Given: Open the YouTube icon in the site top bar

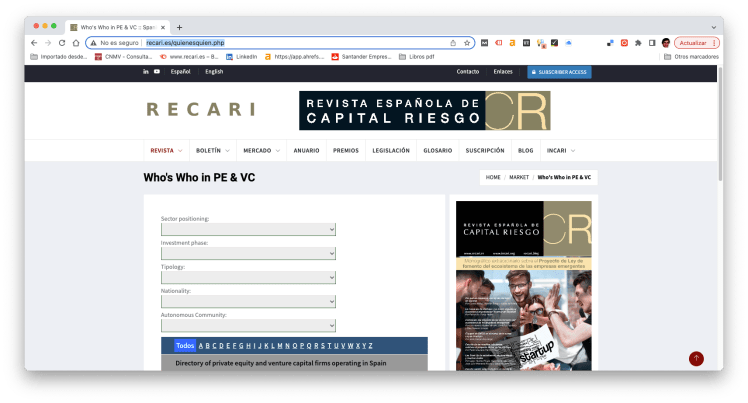Looking at the screenshot, I should [156, 72].
